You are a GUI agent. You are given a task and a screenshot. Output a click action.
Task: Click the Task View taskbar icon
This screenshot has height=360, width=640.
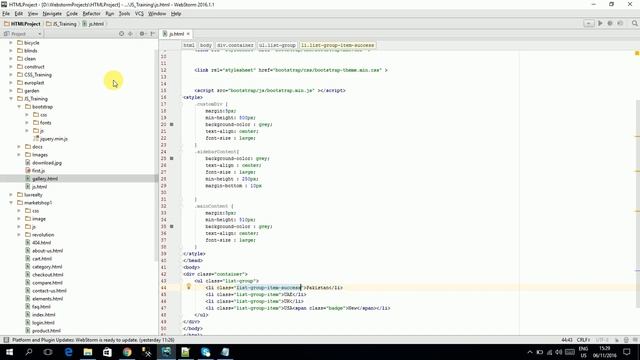tap(48, 352)
